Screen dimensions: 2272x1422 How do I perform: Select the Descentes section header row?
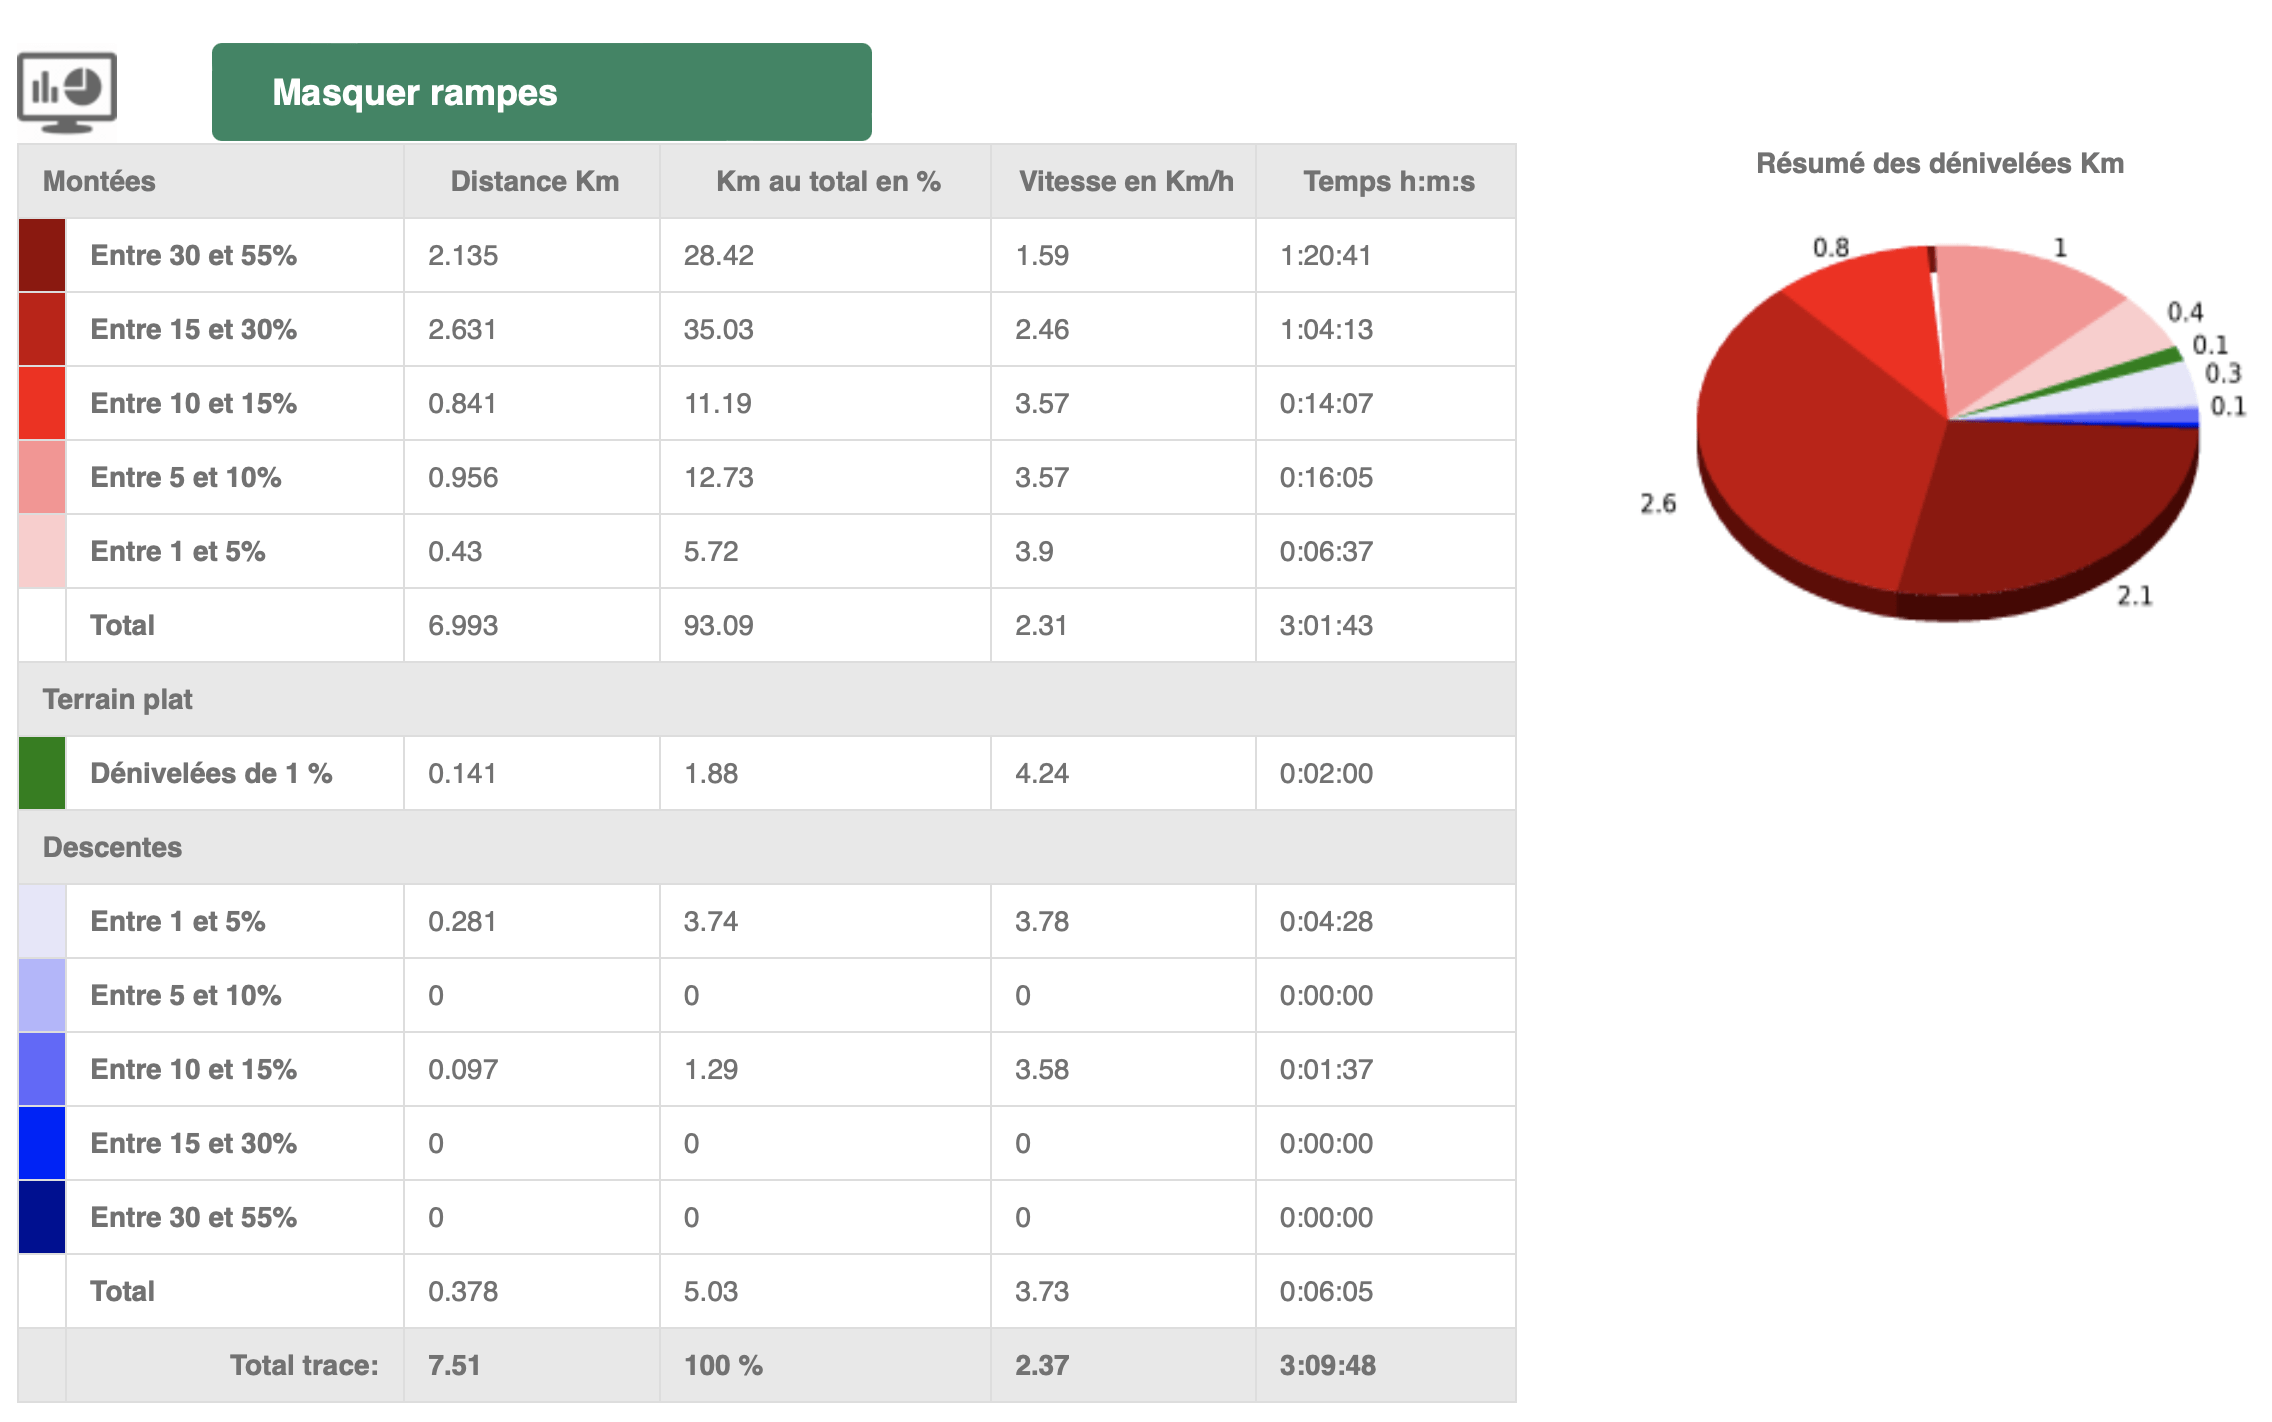112,847
